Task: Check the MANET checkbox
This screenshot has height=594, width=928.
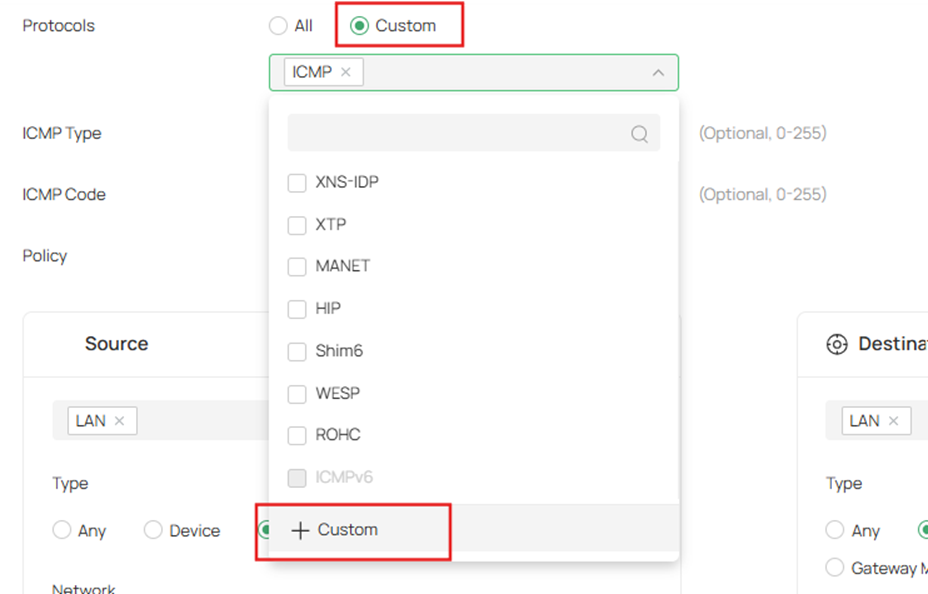Action: click(x=297, y=267)
